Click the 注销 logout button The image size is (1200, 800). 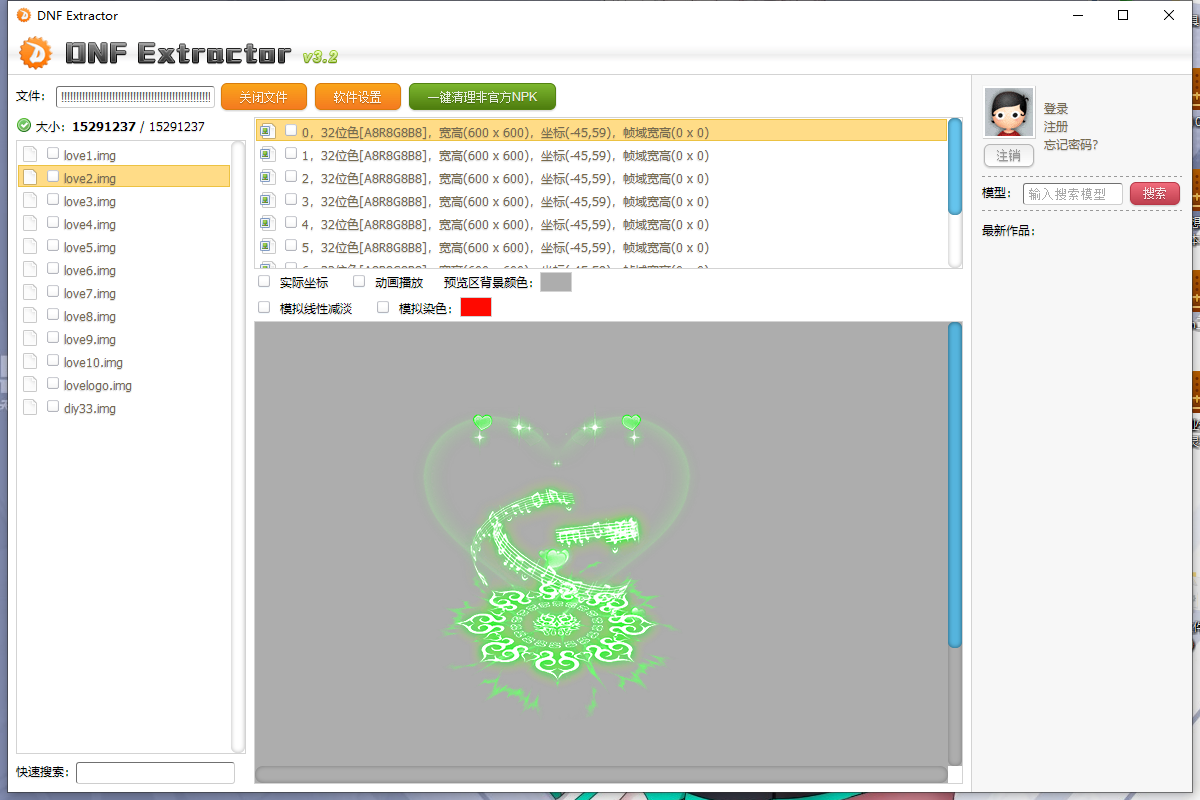pyautogui.click(x=1009, y=156)
